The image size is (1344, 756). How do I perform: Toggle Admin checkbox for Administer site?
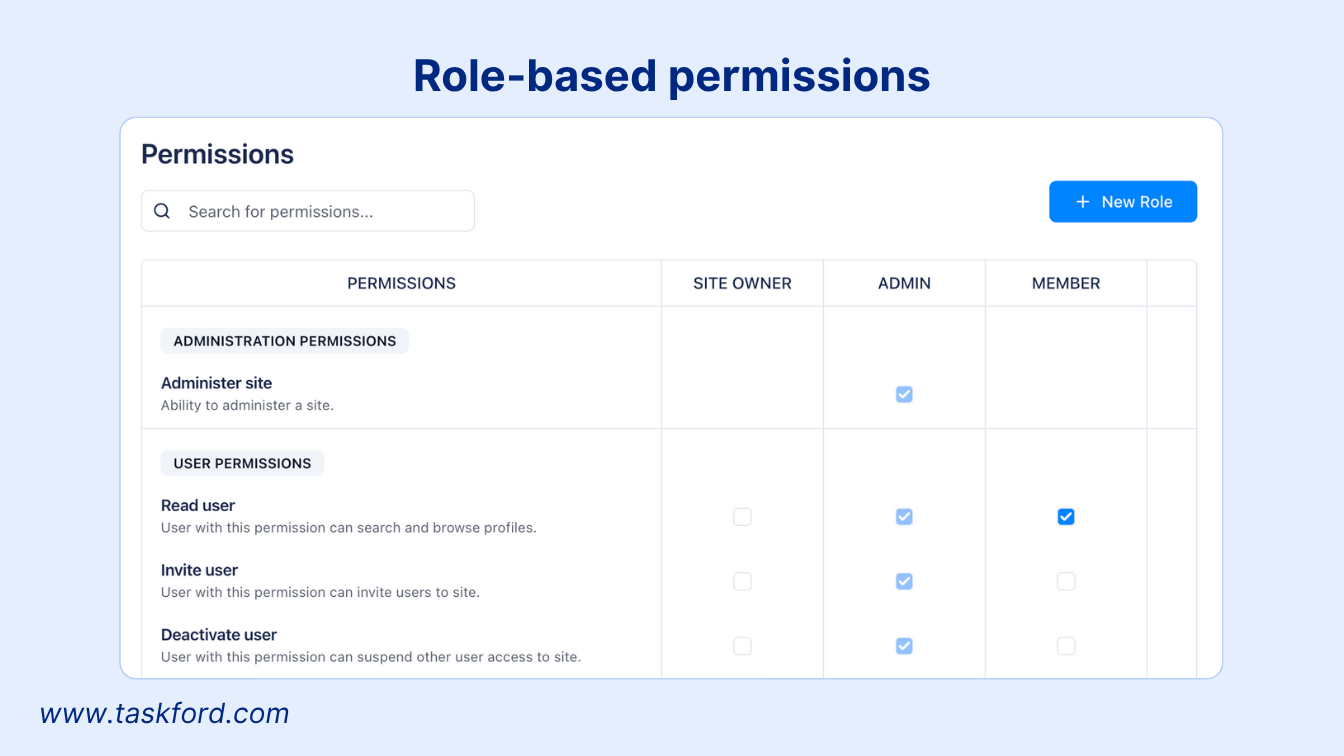[904, 394]
